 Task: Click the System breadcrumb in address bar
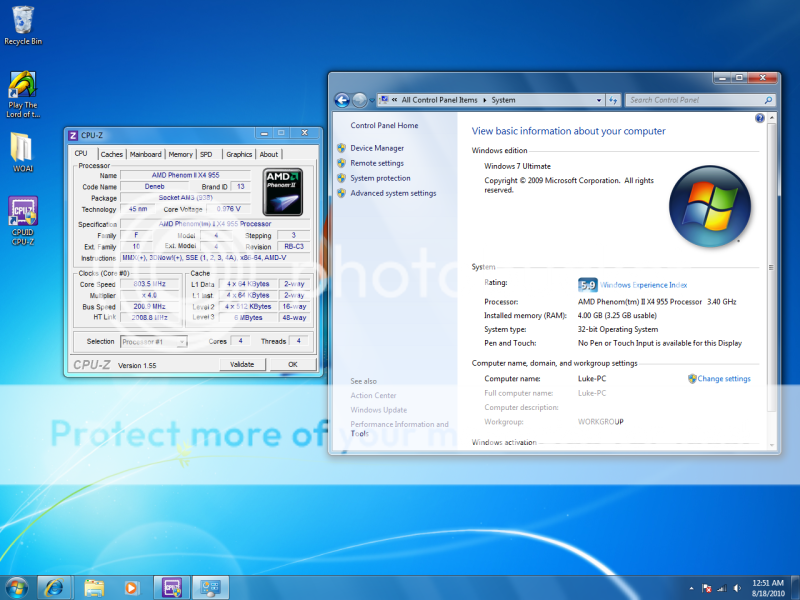coord(503,100)
